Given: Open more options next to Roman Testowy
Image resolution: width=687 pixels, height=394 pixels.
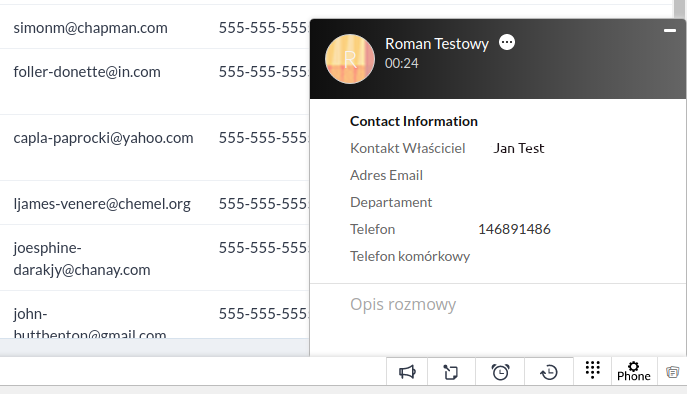Looking at the screenshot, I should tap(507, 43).
